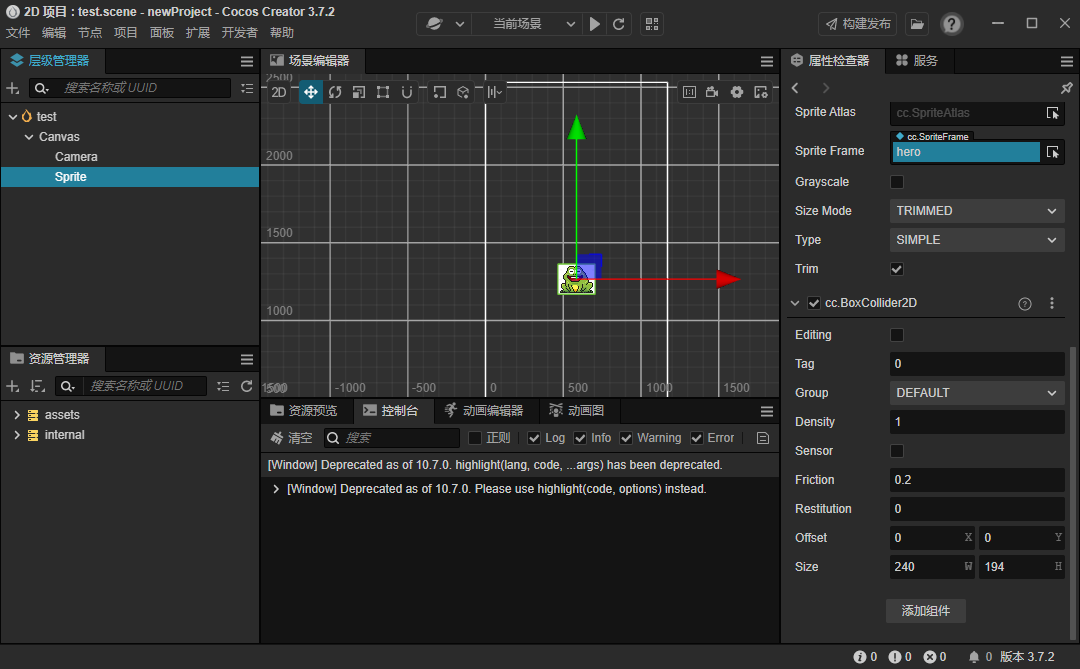Open the Size Mode TRIMMED dropdown
The width and height of the screenshot is (1080, 669).
coord(977,211)
